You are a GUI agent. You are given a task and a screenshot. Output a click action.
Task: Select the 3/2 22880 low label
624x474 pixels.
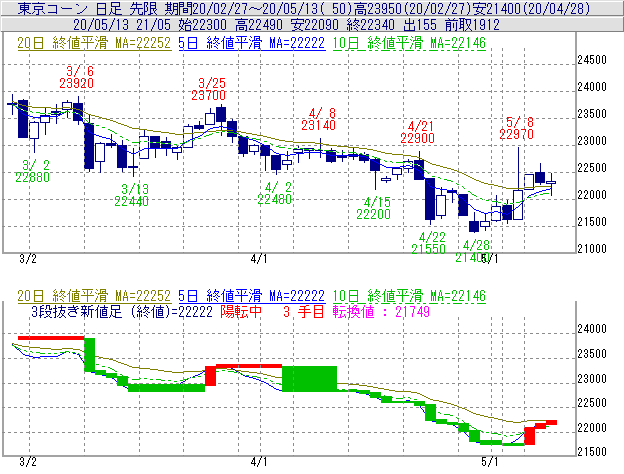pos(33,171)
